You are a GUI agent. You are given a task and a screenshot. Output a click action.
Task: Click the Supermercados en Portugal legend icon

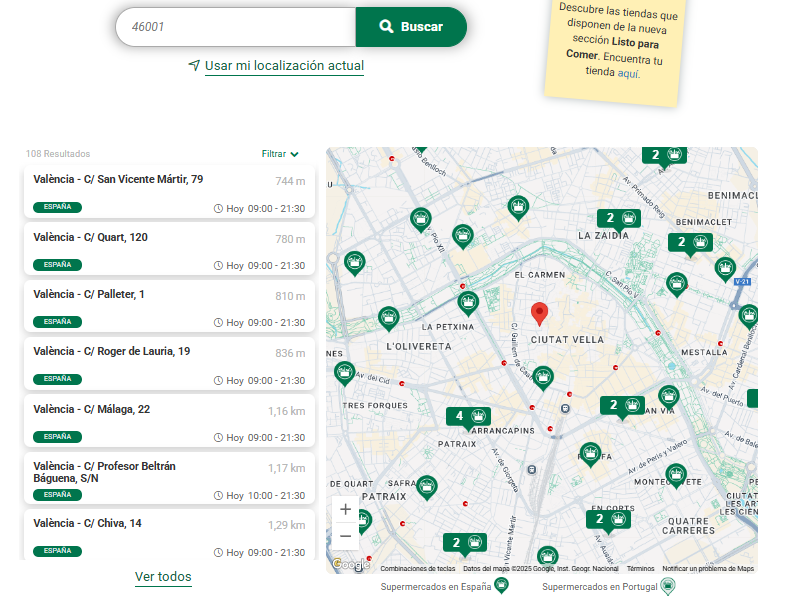tap(668, 586)
